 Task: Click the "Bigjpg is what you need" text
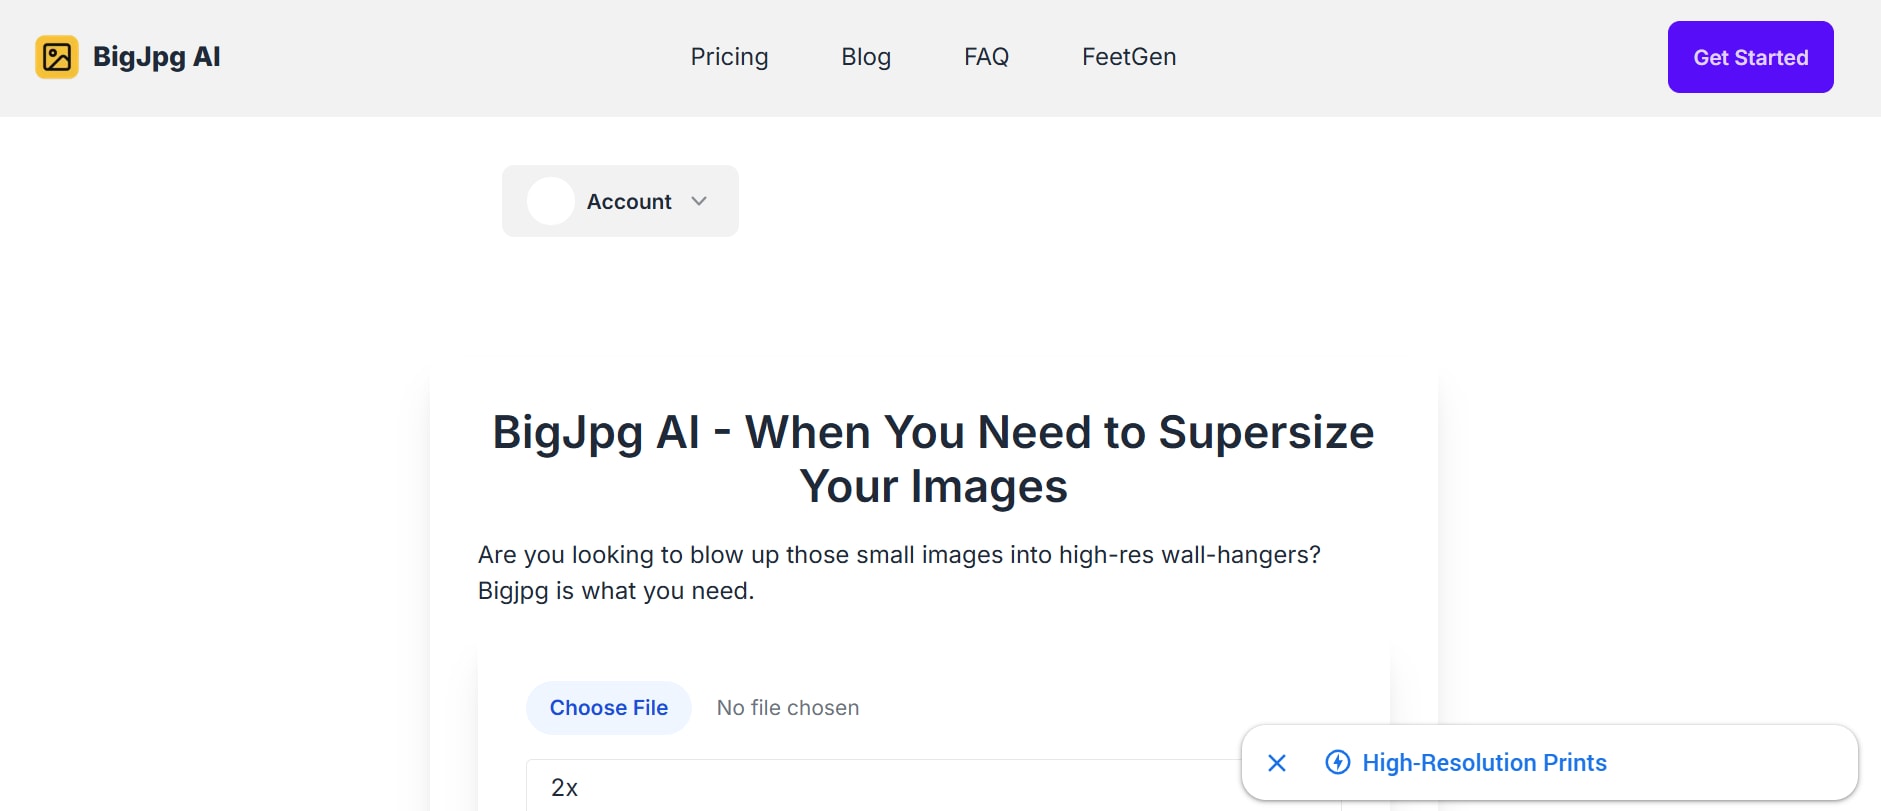pyautogui.click(x=616, y=591)
